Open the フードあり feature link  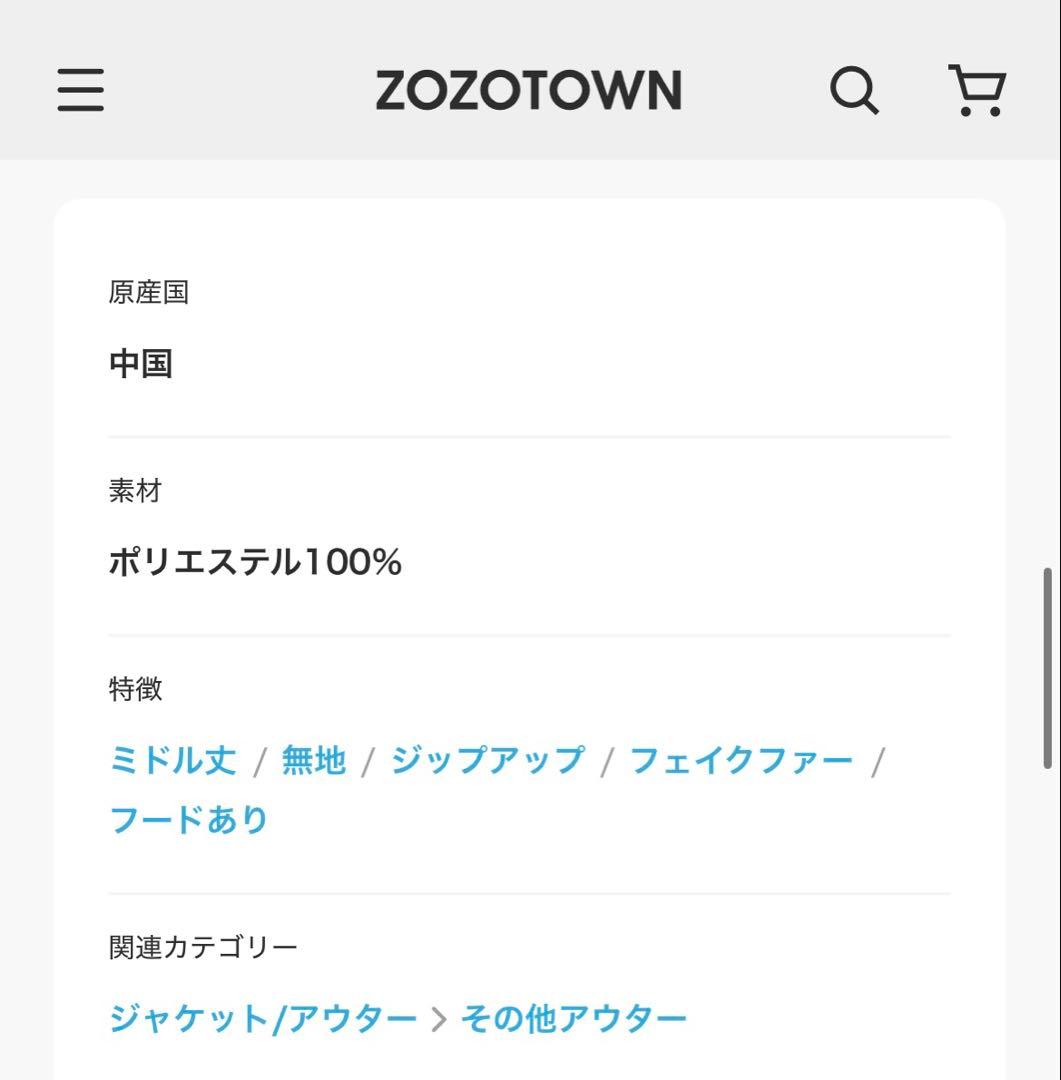click(x=188, y=820)
